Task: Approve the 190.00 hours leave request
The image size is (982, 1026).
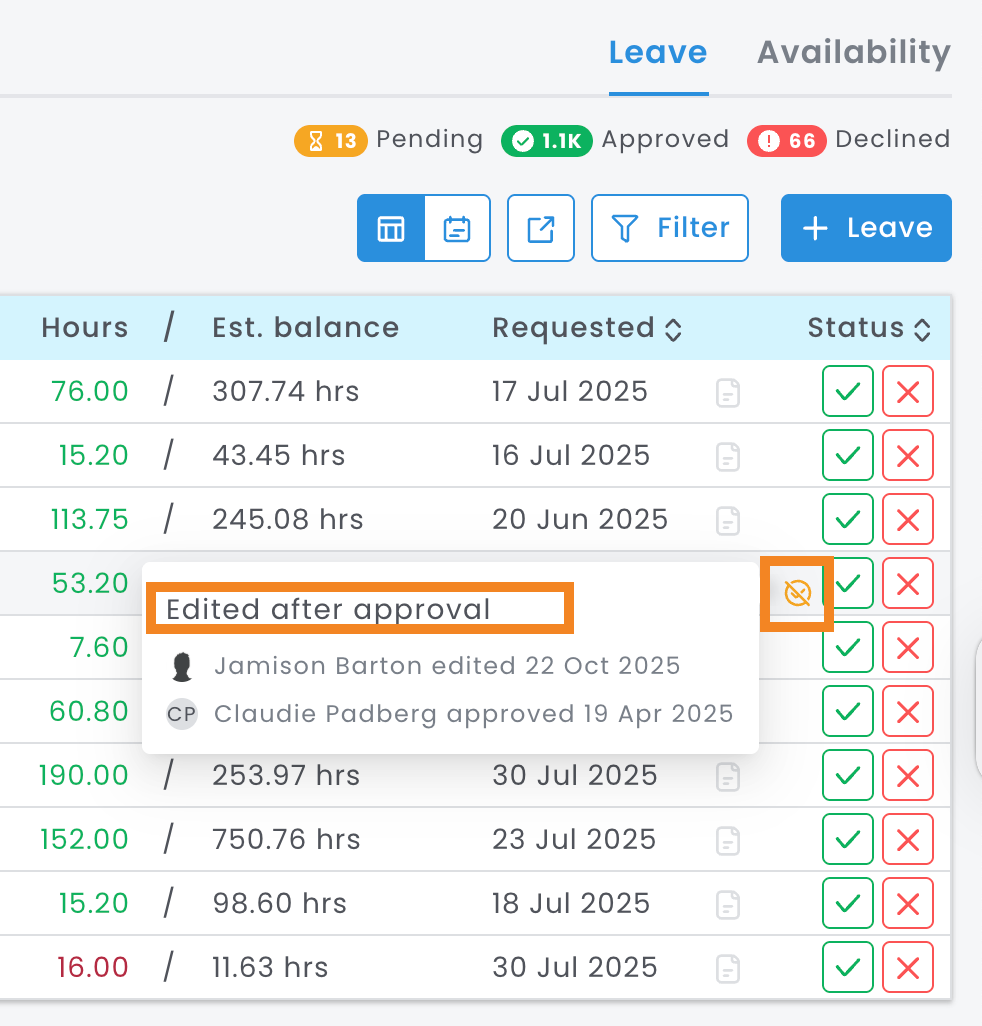Action: pos(847,775)
